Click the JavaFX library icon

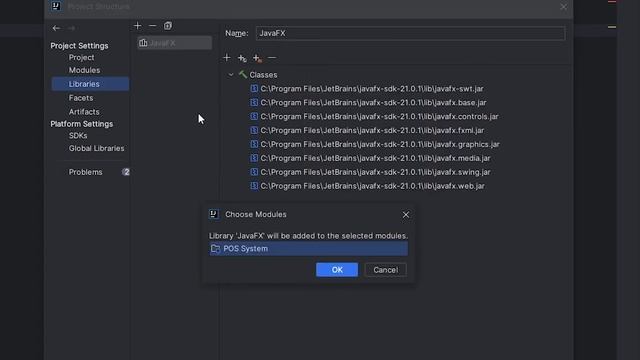coord(143,43)
